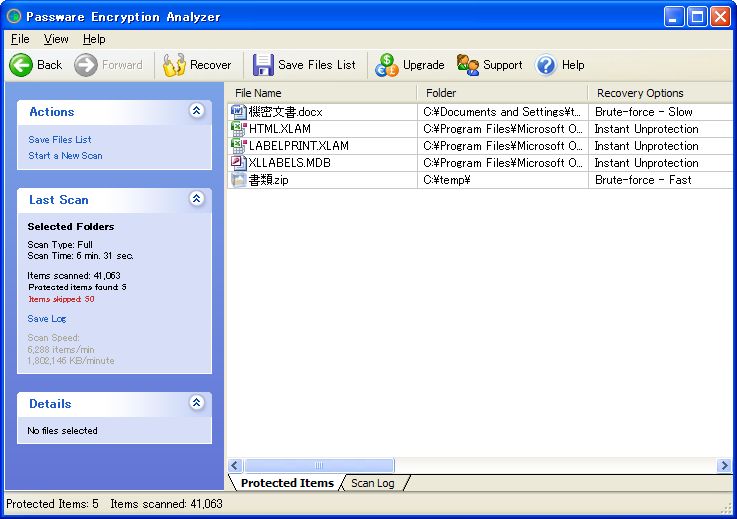Click the zip archive icon for 書類.zip
737x519 pixels.
(238, 180)
